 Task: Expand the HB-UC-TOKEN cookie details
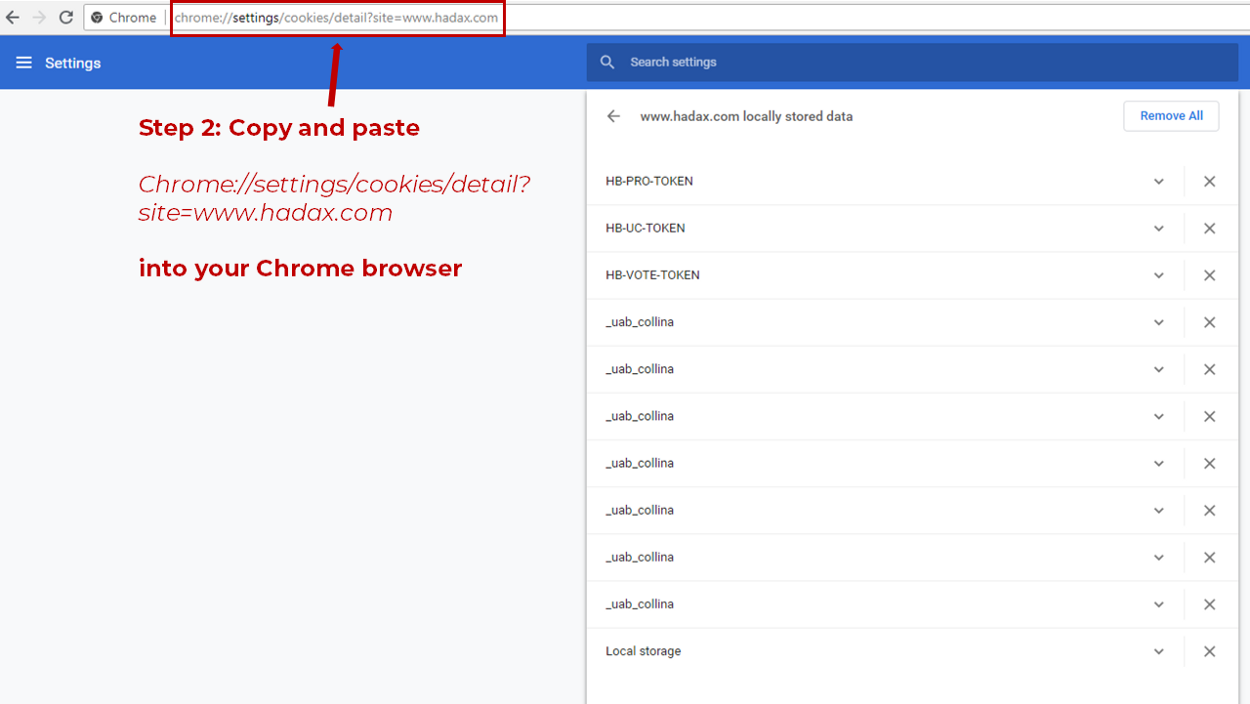click(1159, 229)
